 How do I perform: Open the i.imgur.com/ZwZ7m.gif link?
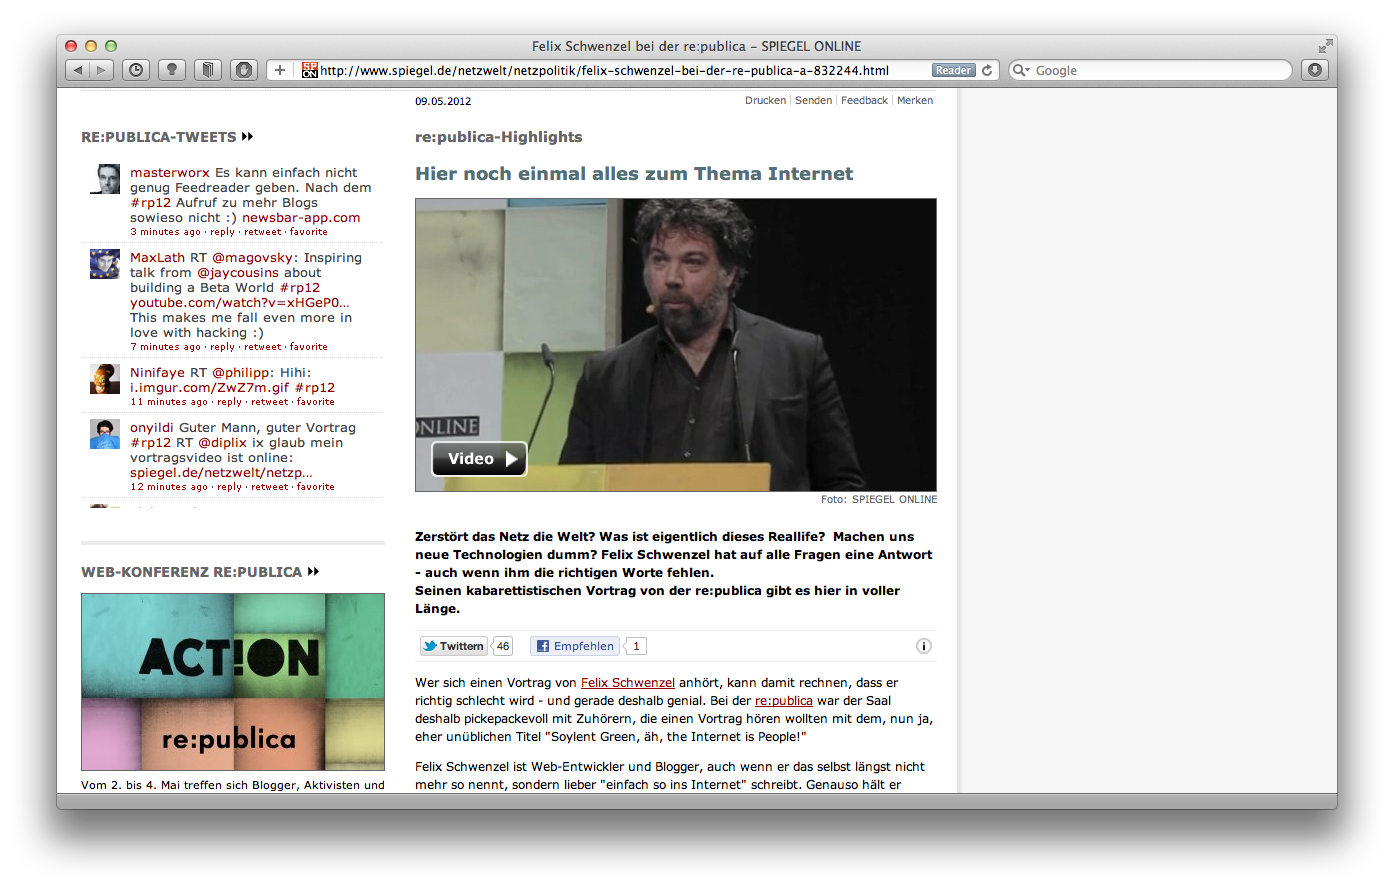point(209,387)
